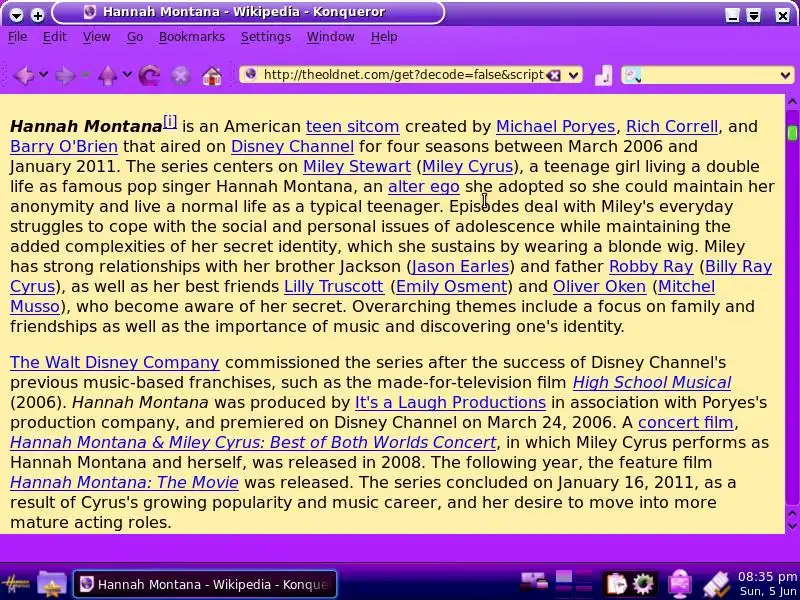
Task: Open the Michael Poryes link
Action: click(556, 127)
